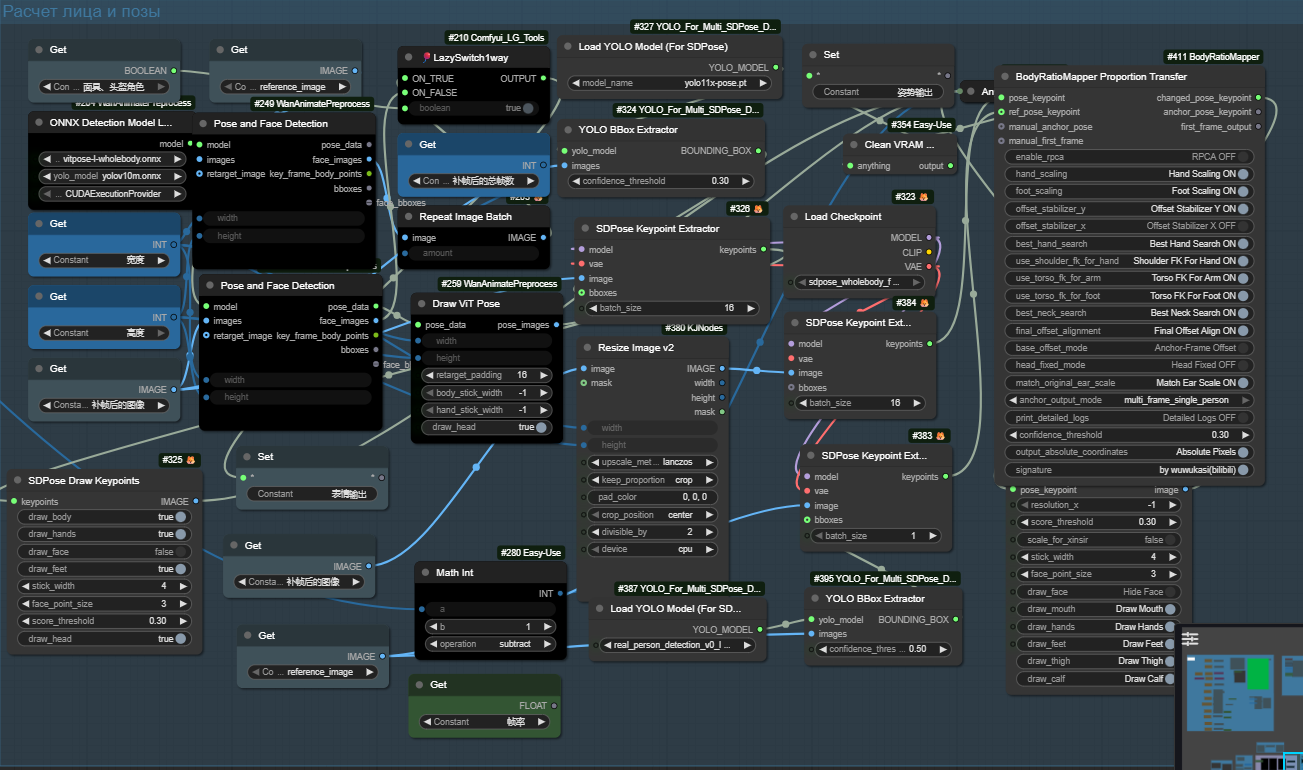Click the #380 KJNodes badge
The height and width of the screenshot is (770, 1303).
(694, 328)
